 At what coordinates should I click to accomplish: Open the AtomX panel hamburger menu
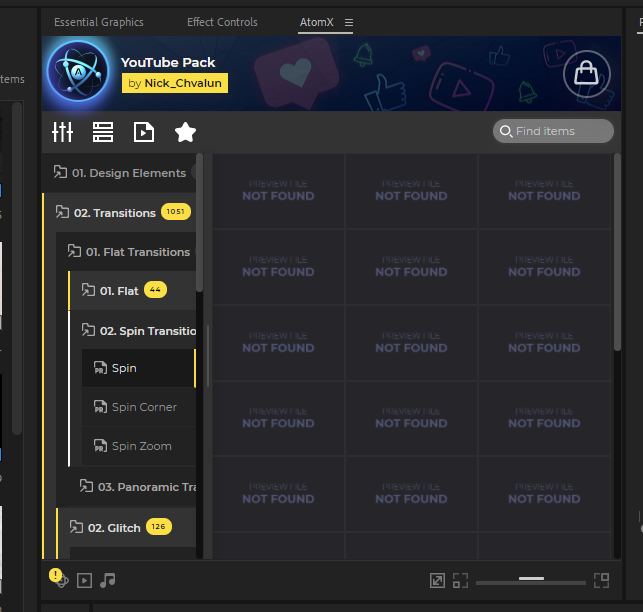[x=349, y=22]
